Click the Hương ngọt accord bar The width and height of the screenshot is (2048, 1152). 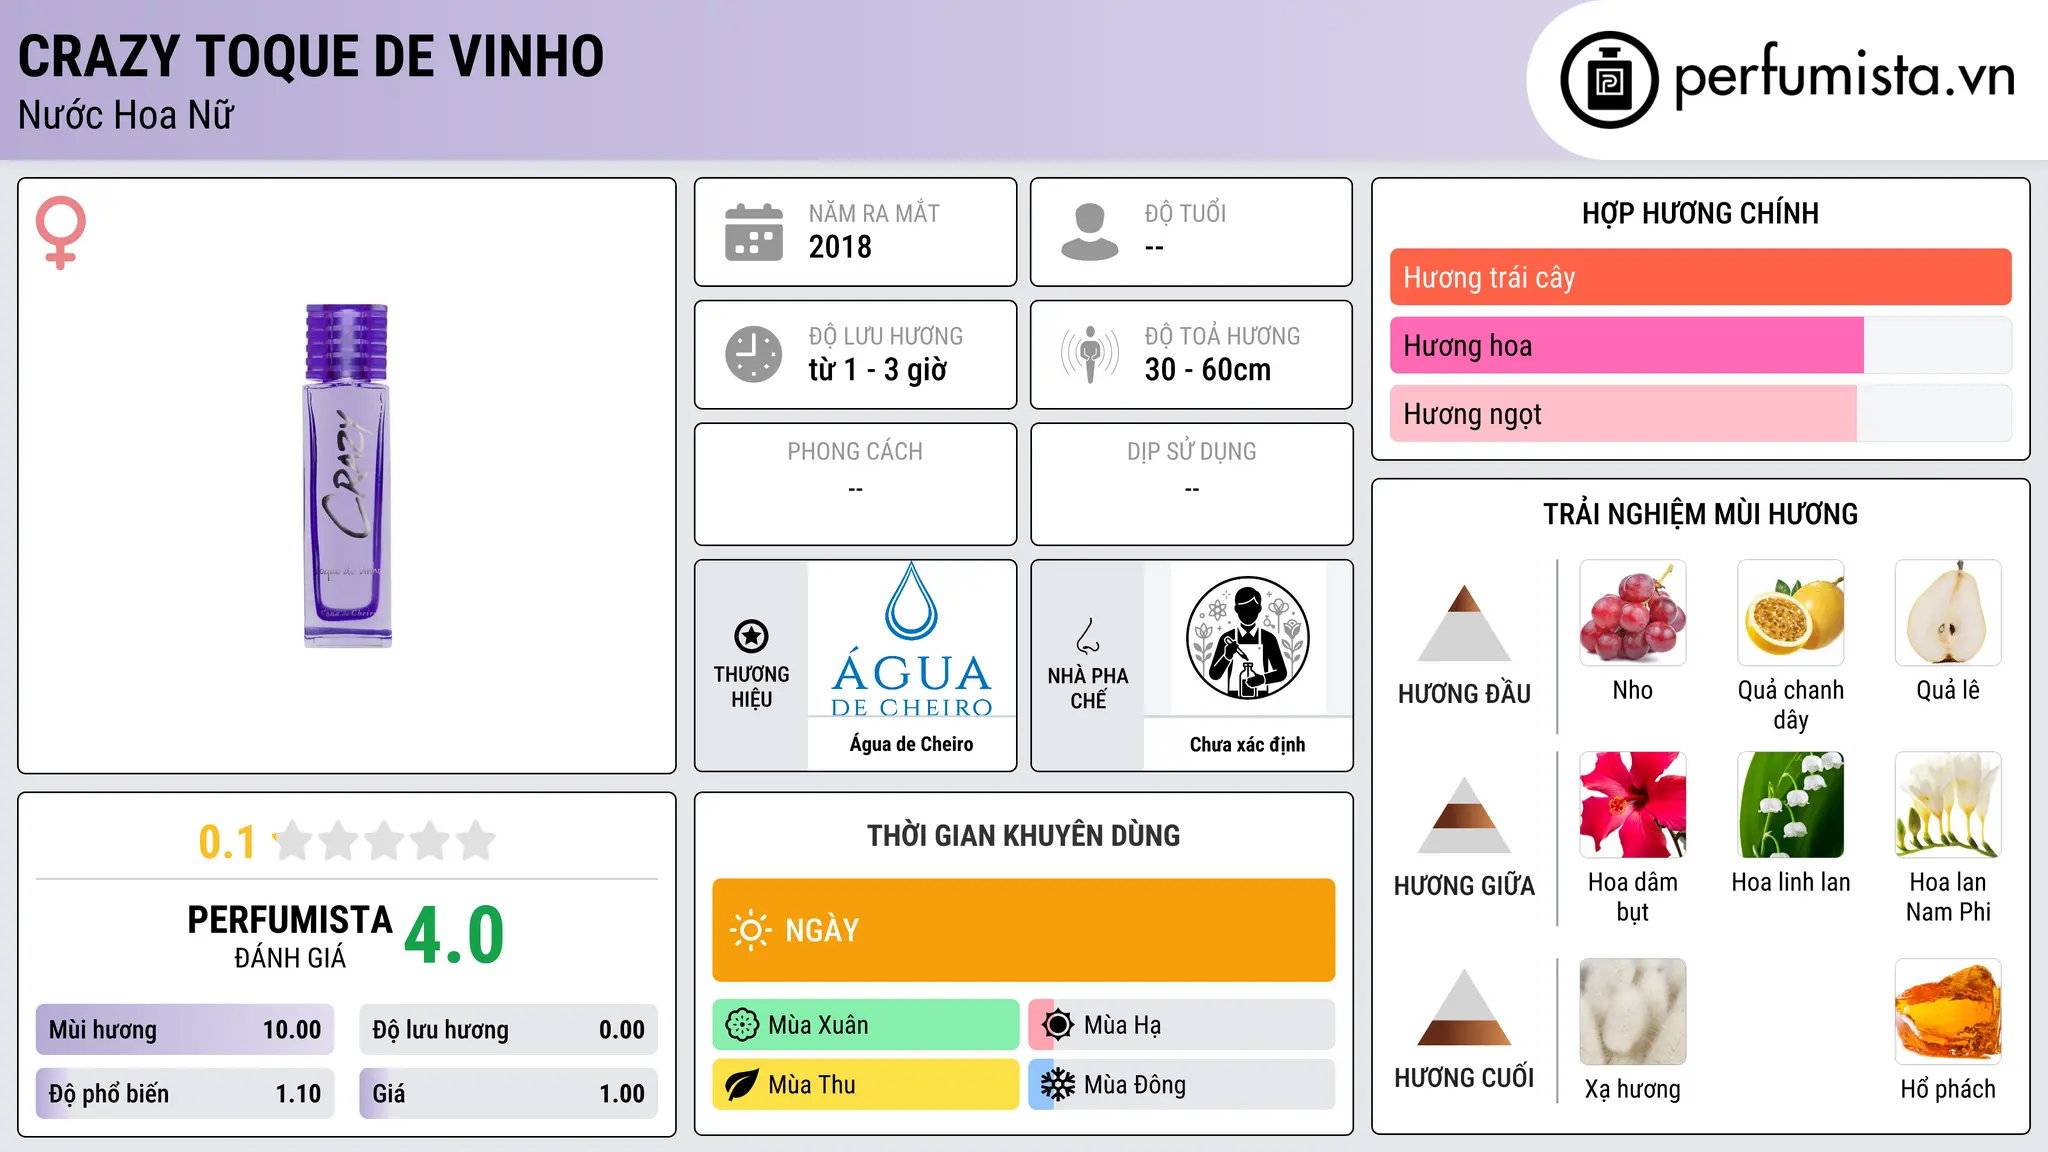pos(1700,413)
